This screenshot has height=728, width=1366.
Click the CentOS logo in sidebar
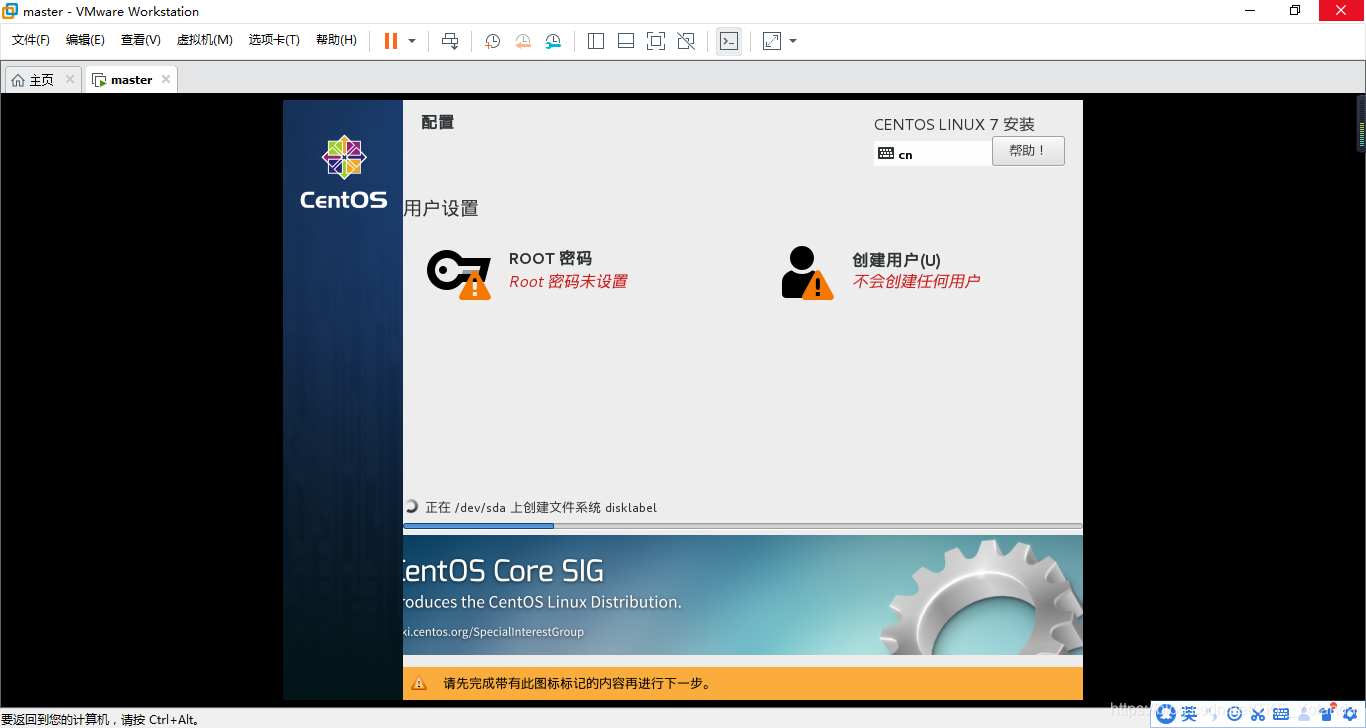(x=344, y=172)
